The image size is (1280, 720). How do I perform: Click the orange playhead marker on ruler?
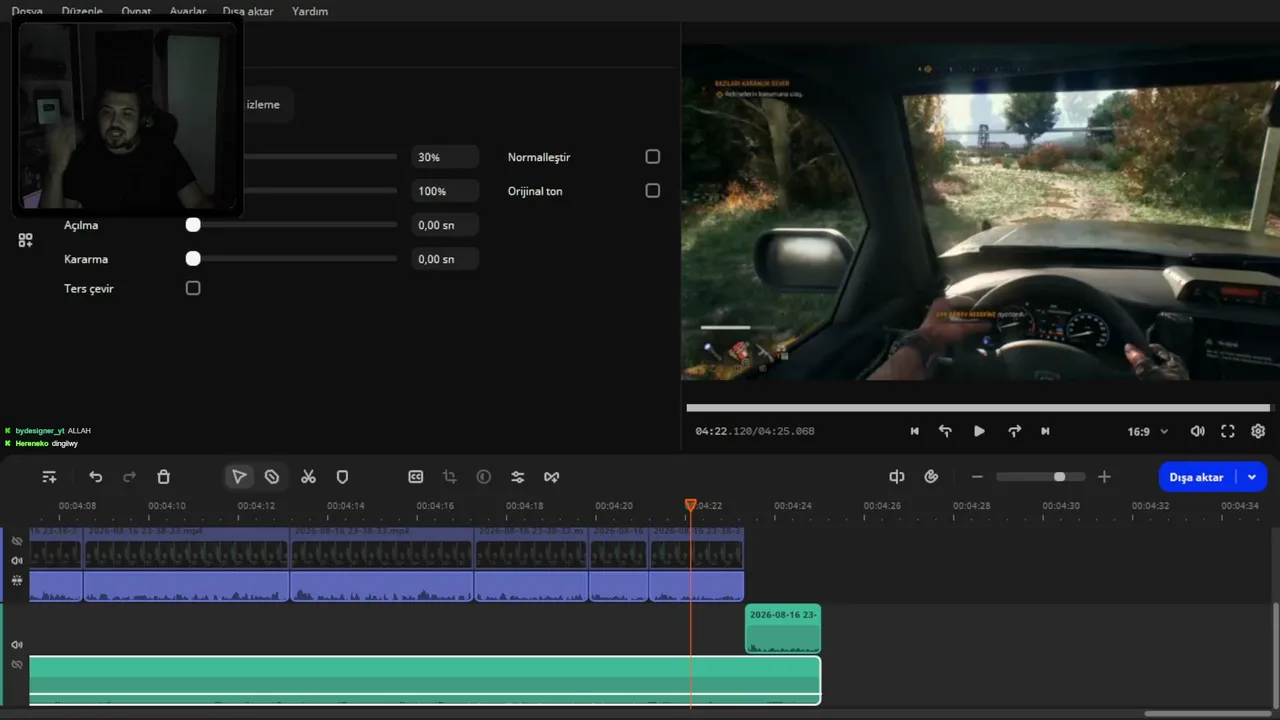click(690, 506)
